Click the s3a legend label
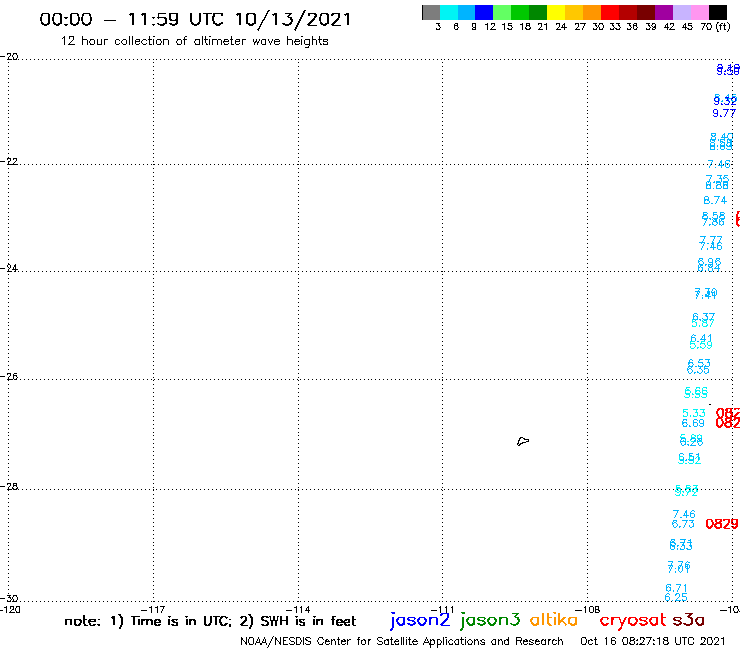Viewport: 740px width, 650px height. click(688, 620)
